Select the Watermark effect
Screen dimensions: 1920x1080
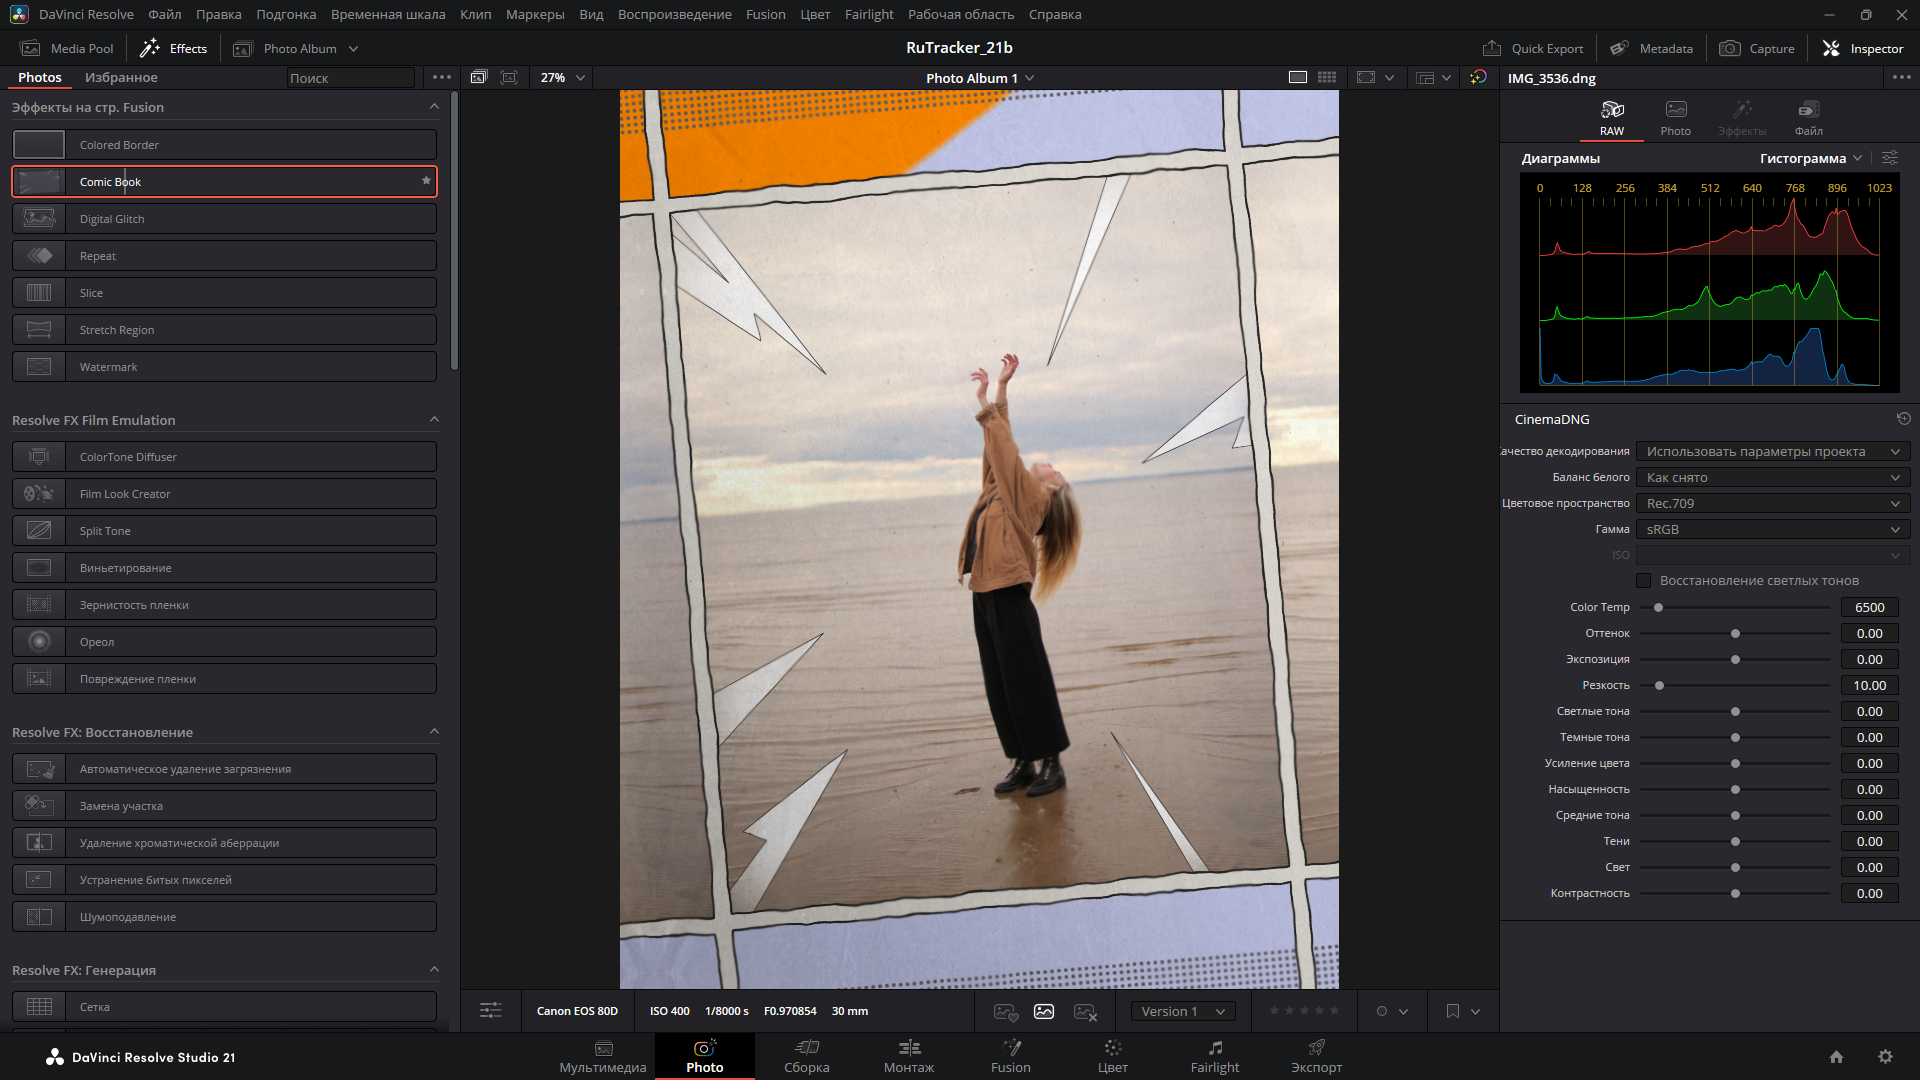(224, 367)
